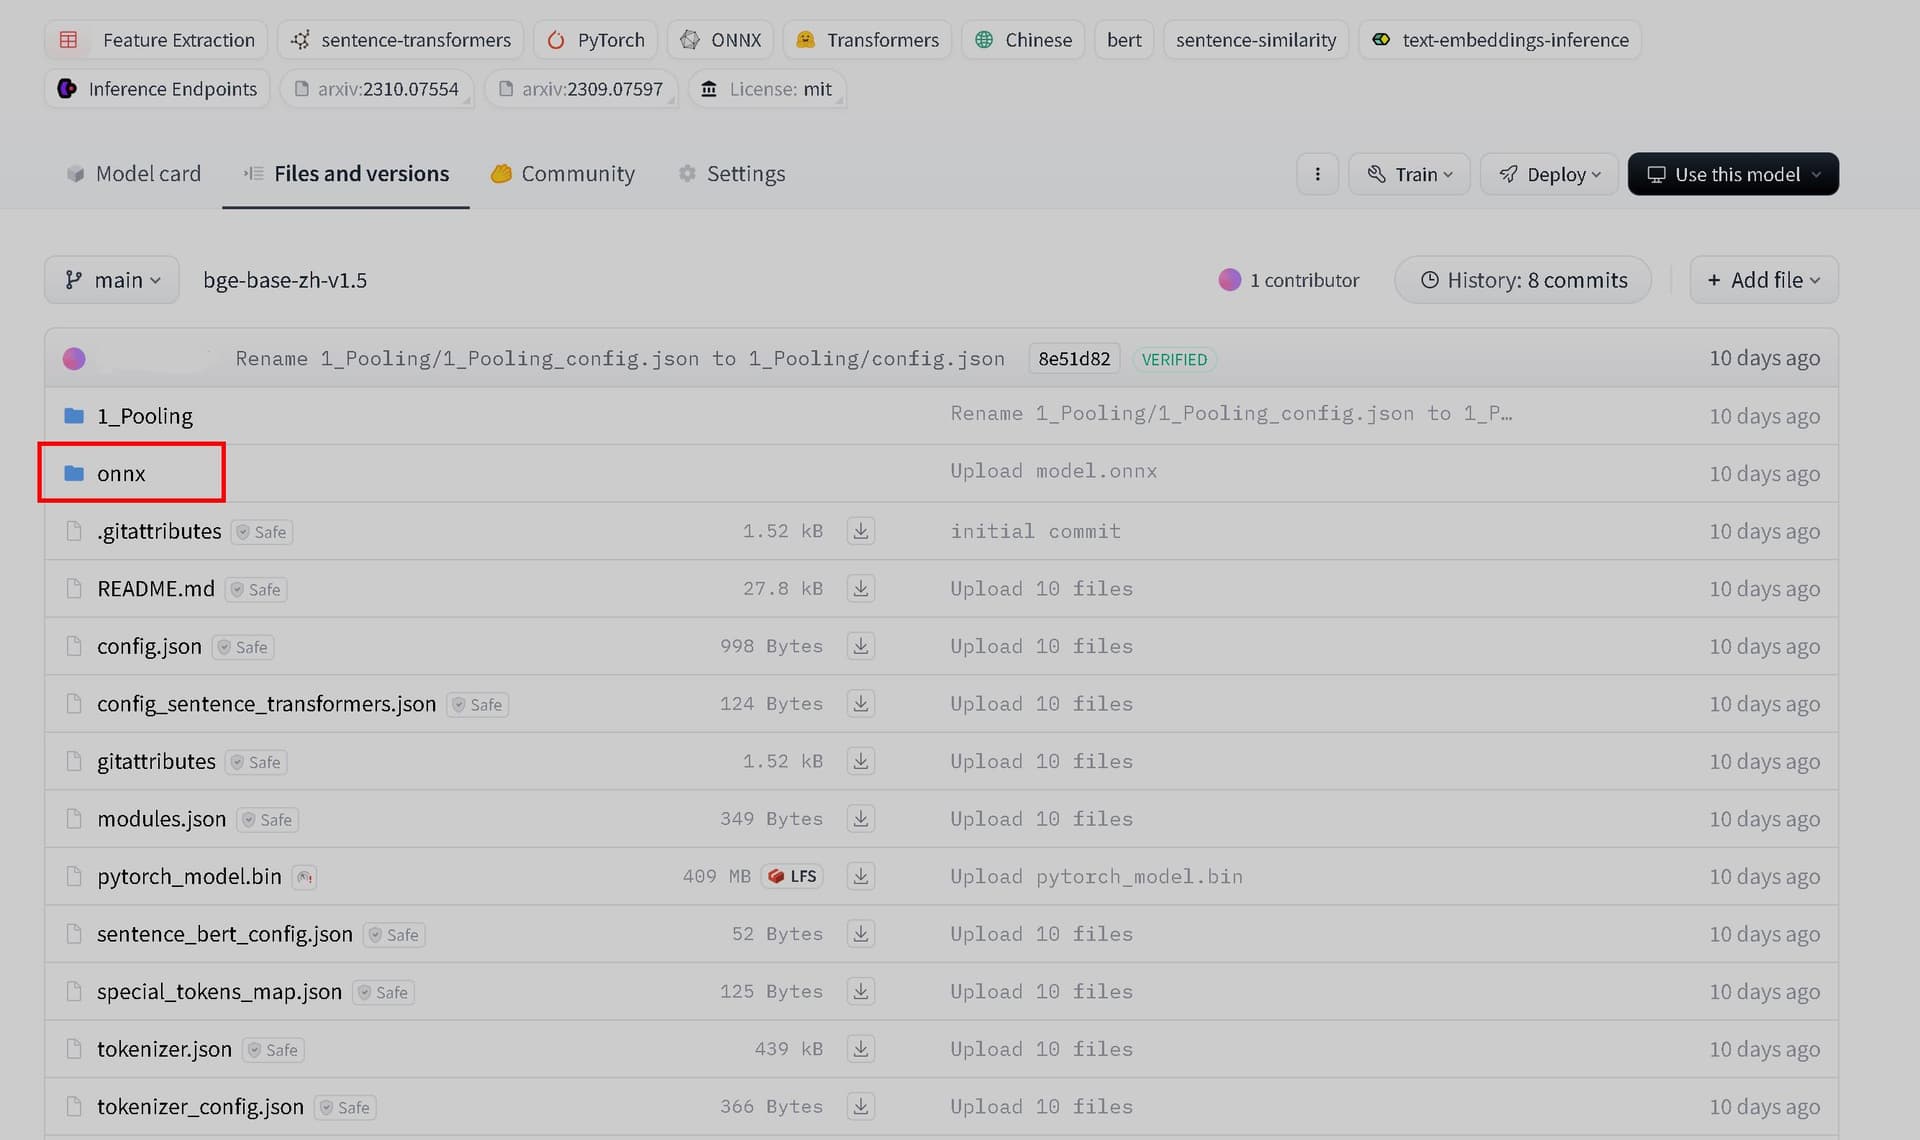Click the Safe badge beside modules.json
This screenshot has height=1140, width=1920.
click(x=268, y=820)
